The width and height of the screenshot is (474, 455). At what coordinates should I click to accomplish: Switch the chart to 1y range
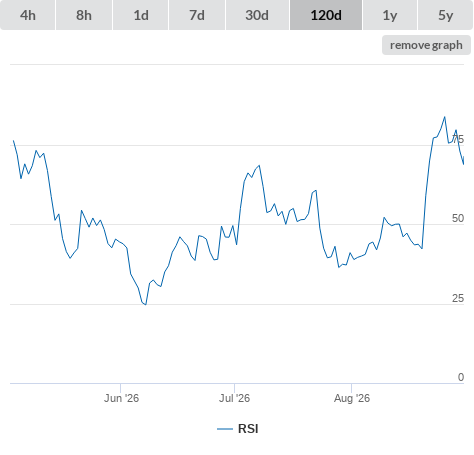coord(390,15)
